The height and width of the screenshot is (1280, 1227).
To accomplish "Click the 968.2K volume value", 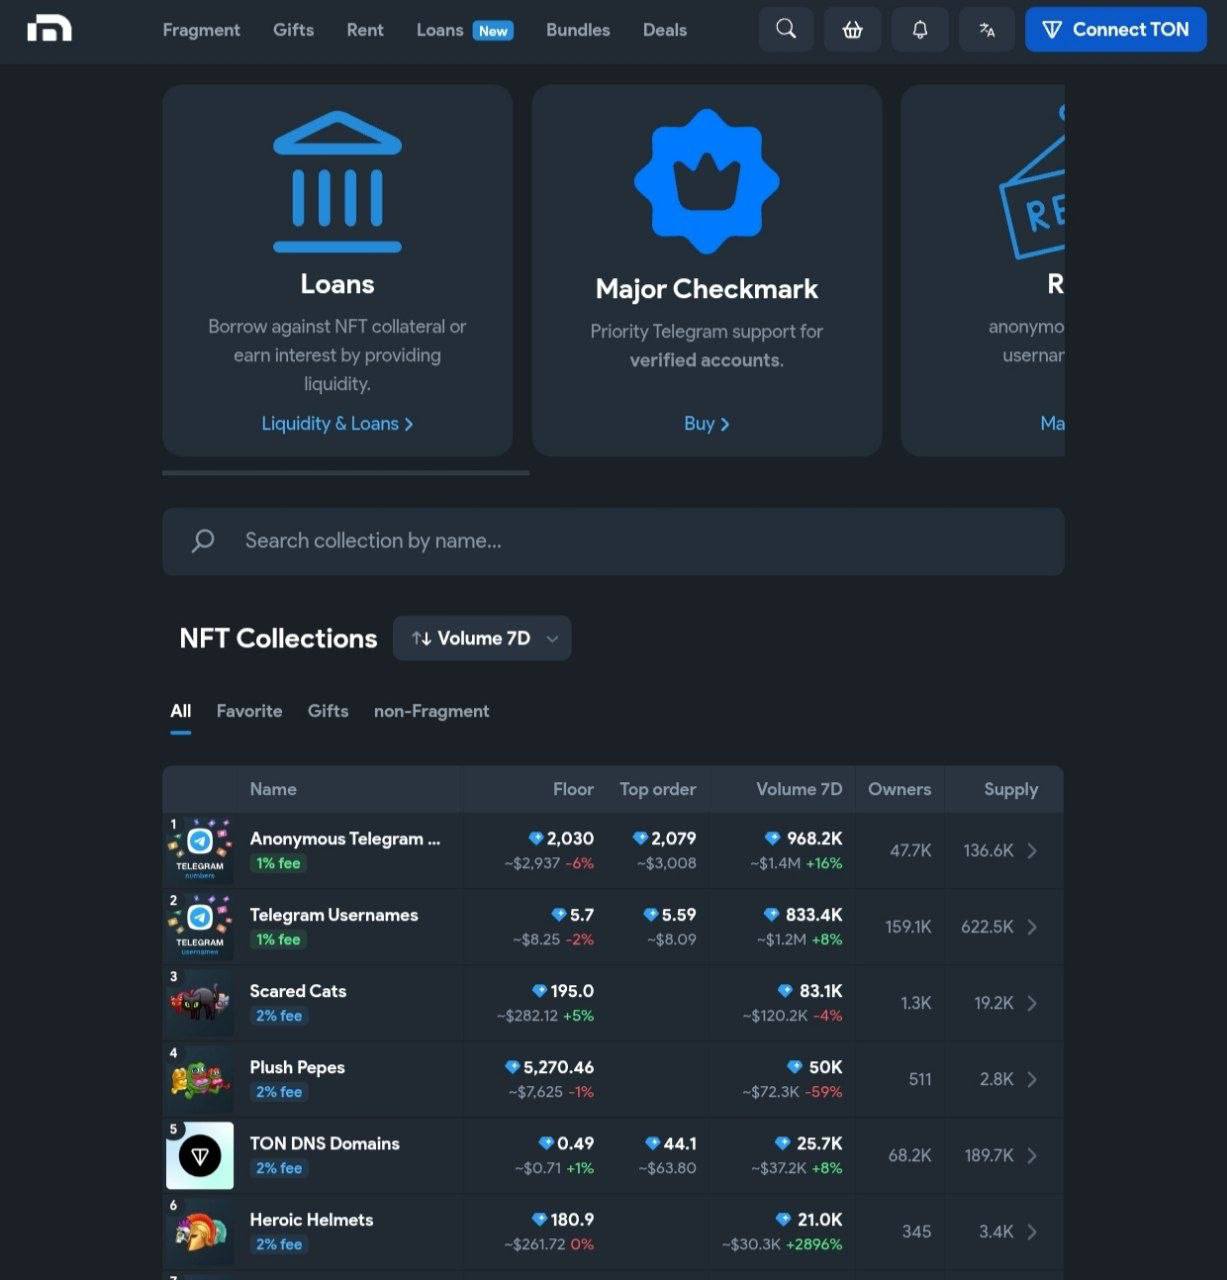I will point(814,839).
